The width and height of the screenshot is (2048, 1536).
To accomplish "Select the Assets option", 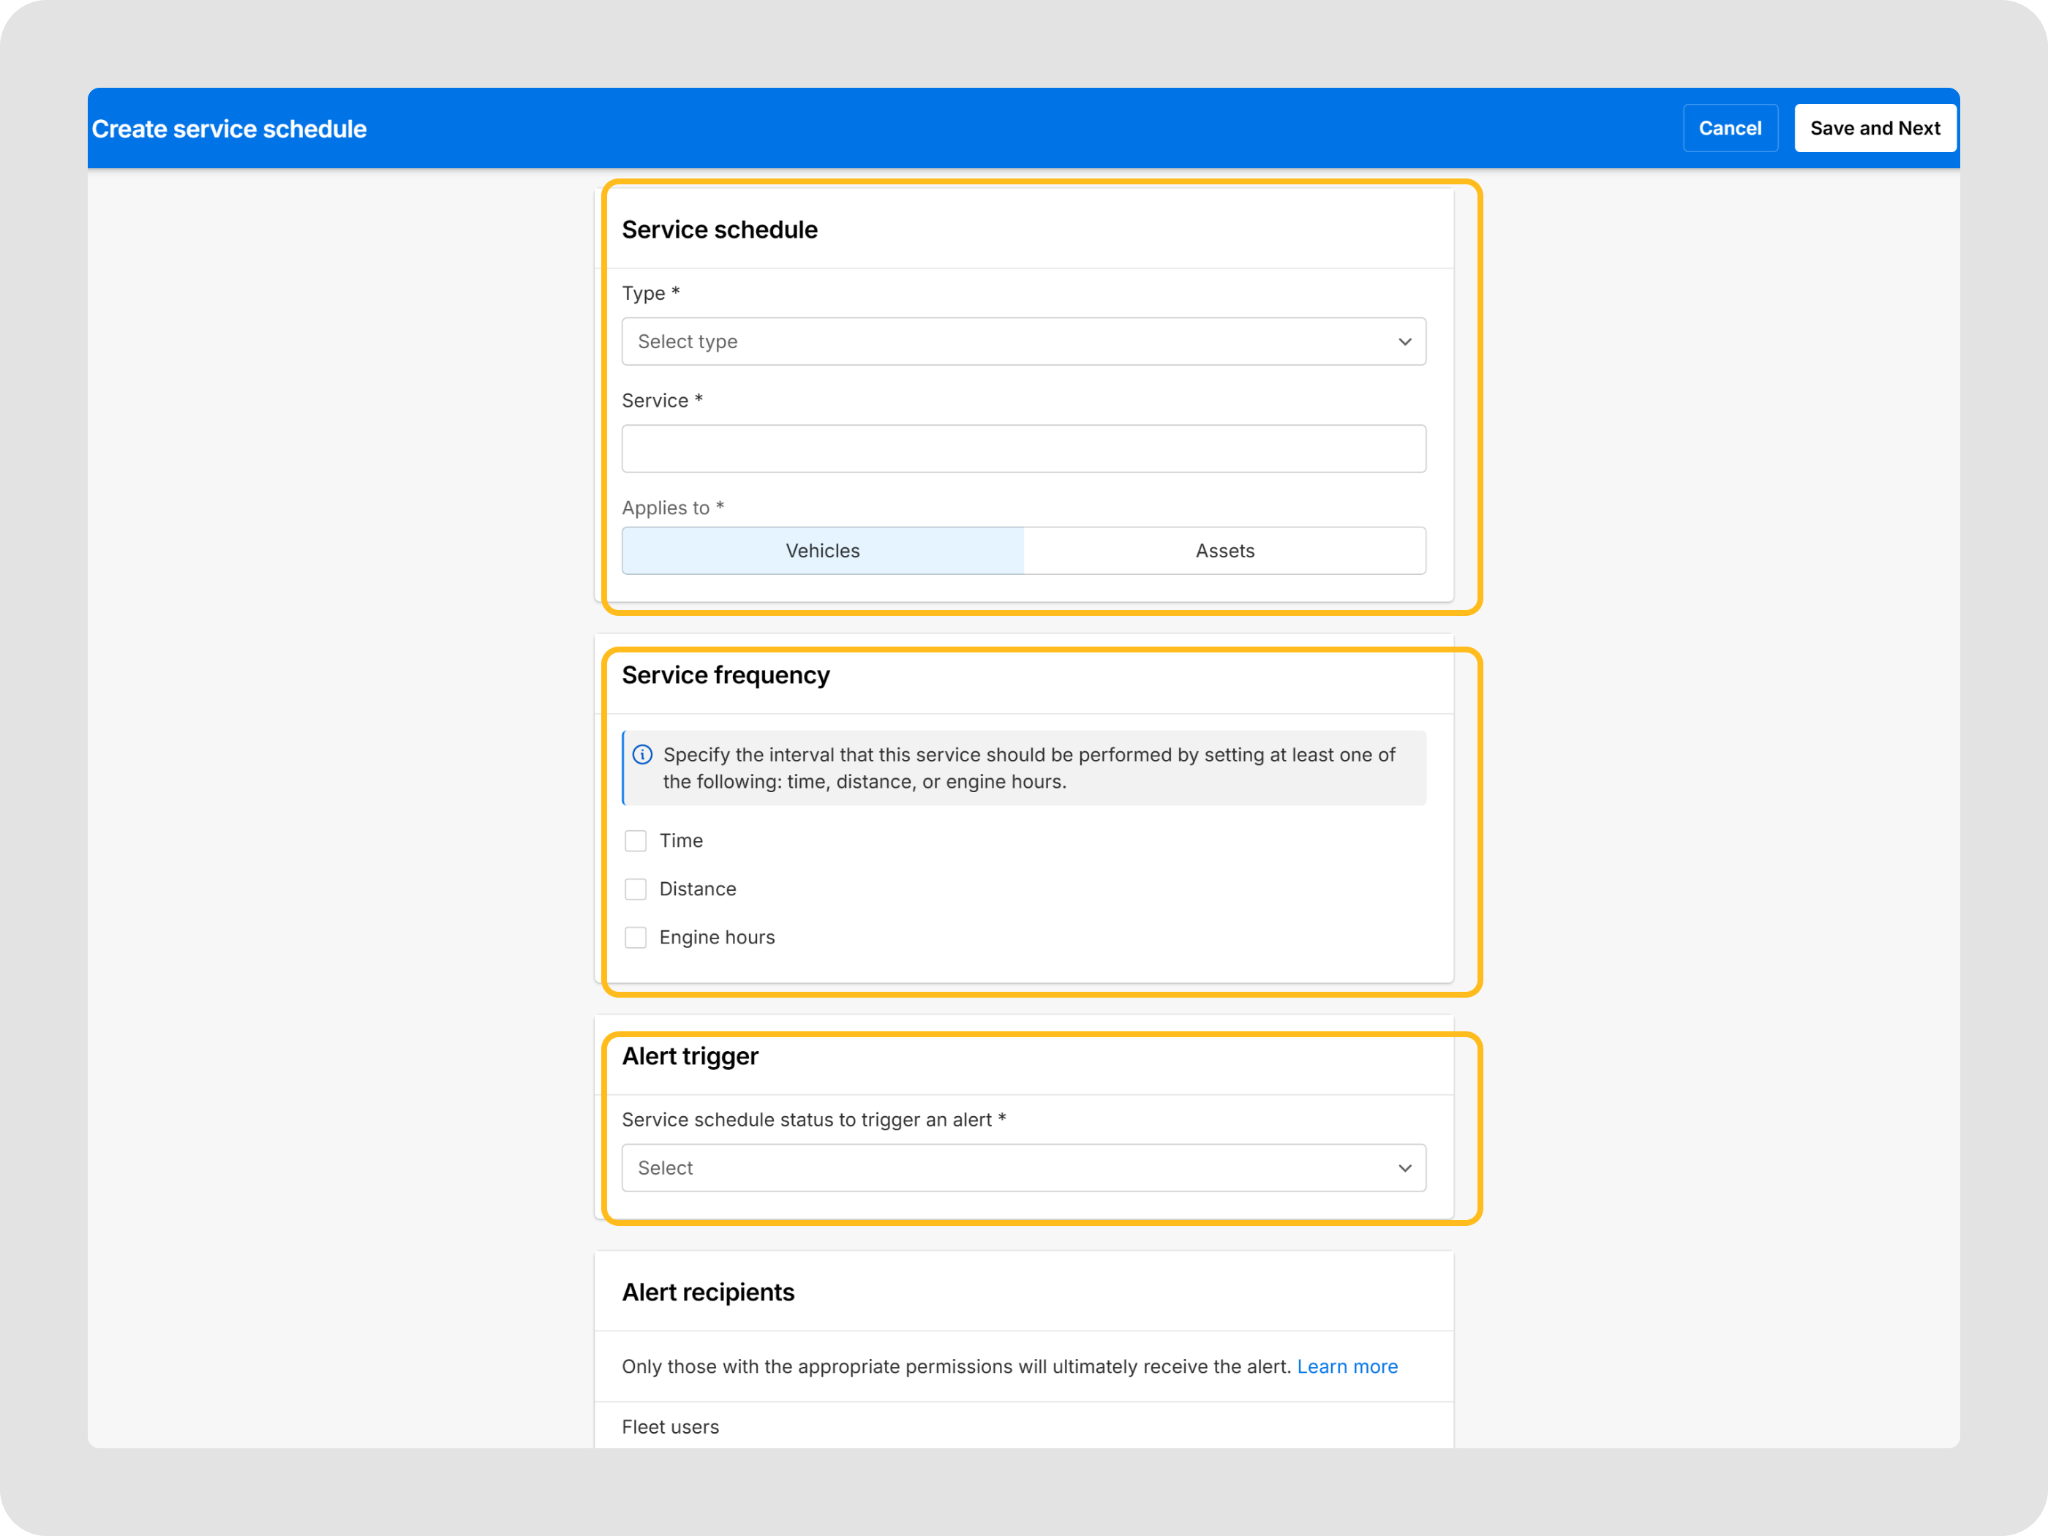I will [1225, 551].
